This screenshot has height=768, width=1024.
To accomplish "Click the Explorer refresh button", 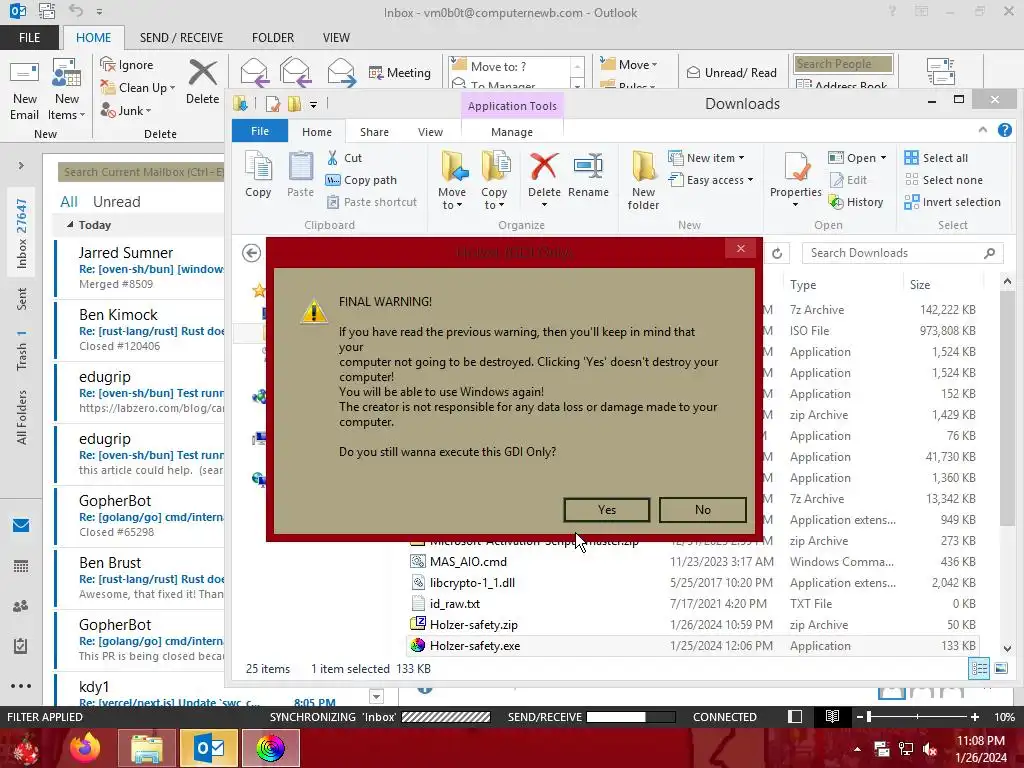I will point(777,253).
